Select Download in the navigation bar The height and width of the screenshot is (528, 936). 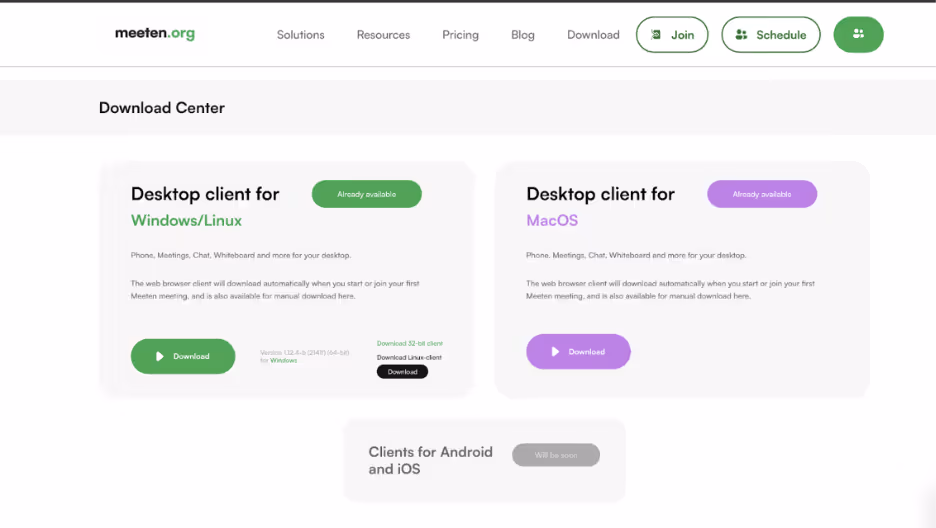[x=593, y=35]
